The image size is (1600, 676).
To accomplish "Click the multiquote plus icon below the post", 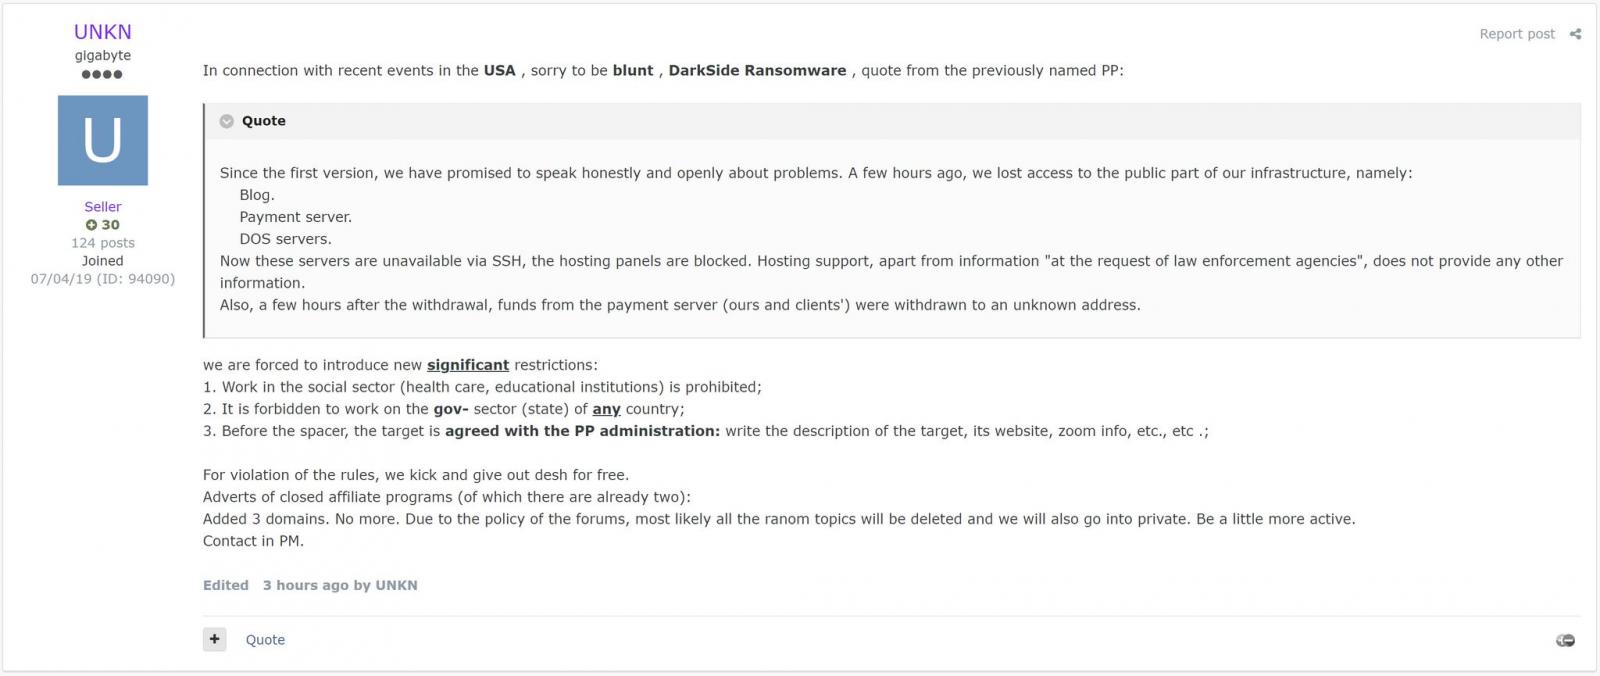I will coord(214,639).
